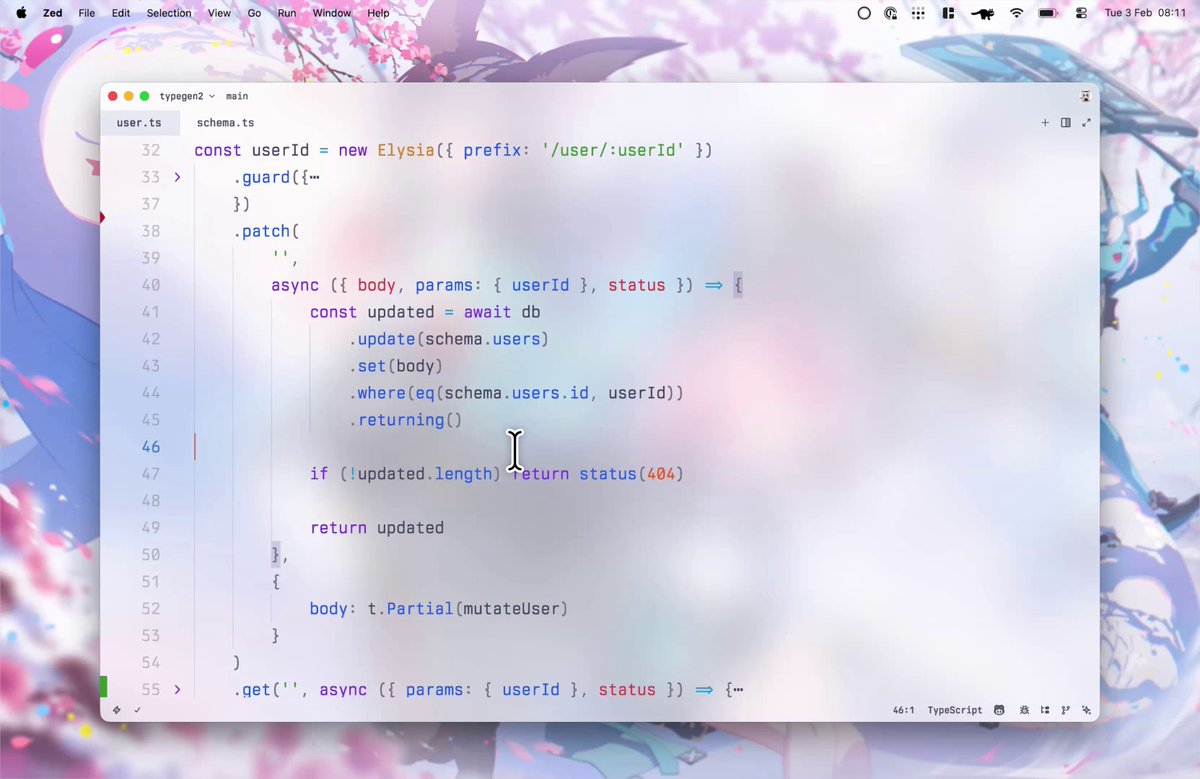The image size is (1200, 779).
Task: Click line number 41 in the gutter
Action: pyautogui.click(x=150, y=312)
